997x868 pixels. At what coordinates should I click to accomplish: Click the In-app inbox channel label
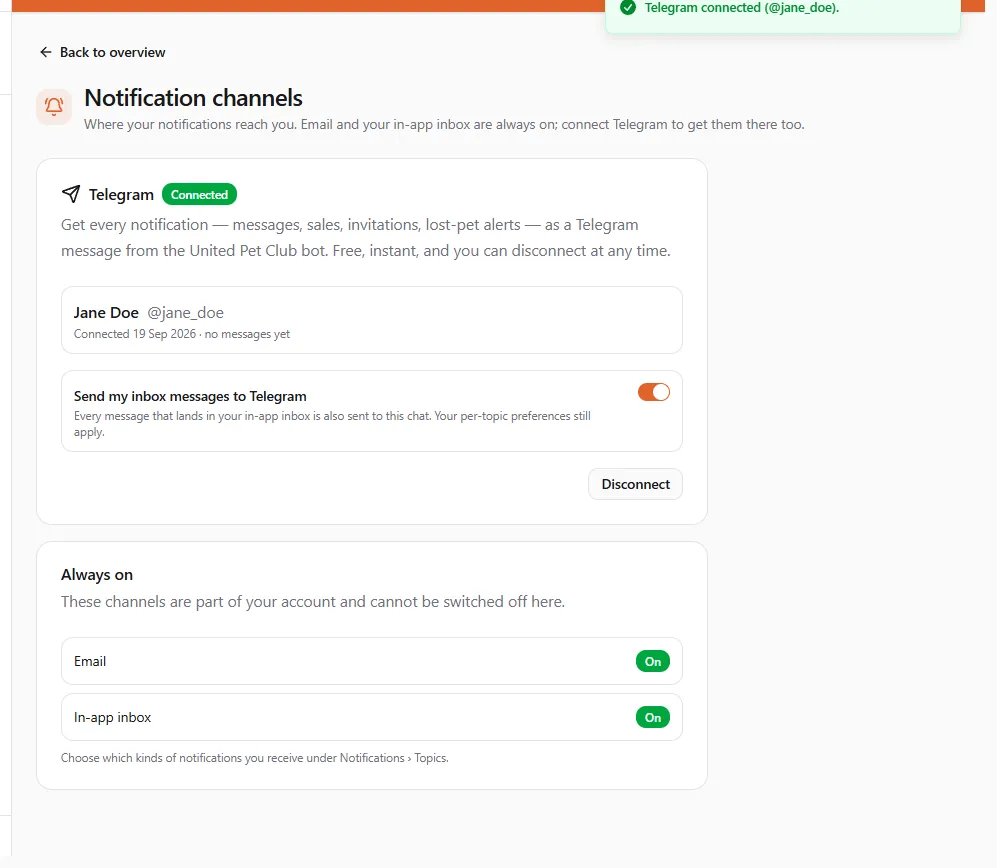113,717
